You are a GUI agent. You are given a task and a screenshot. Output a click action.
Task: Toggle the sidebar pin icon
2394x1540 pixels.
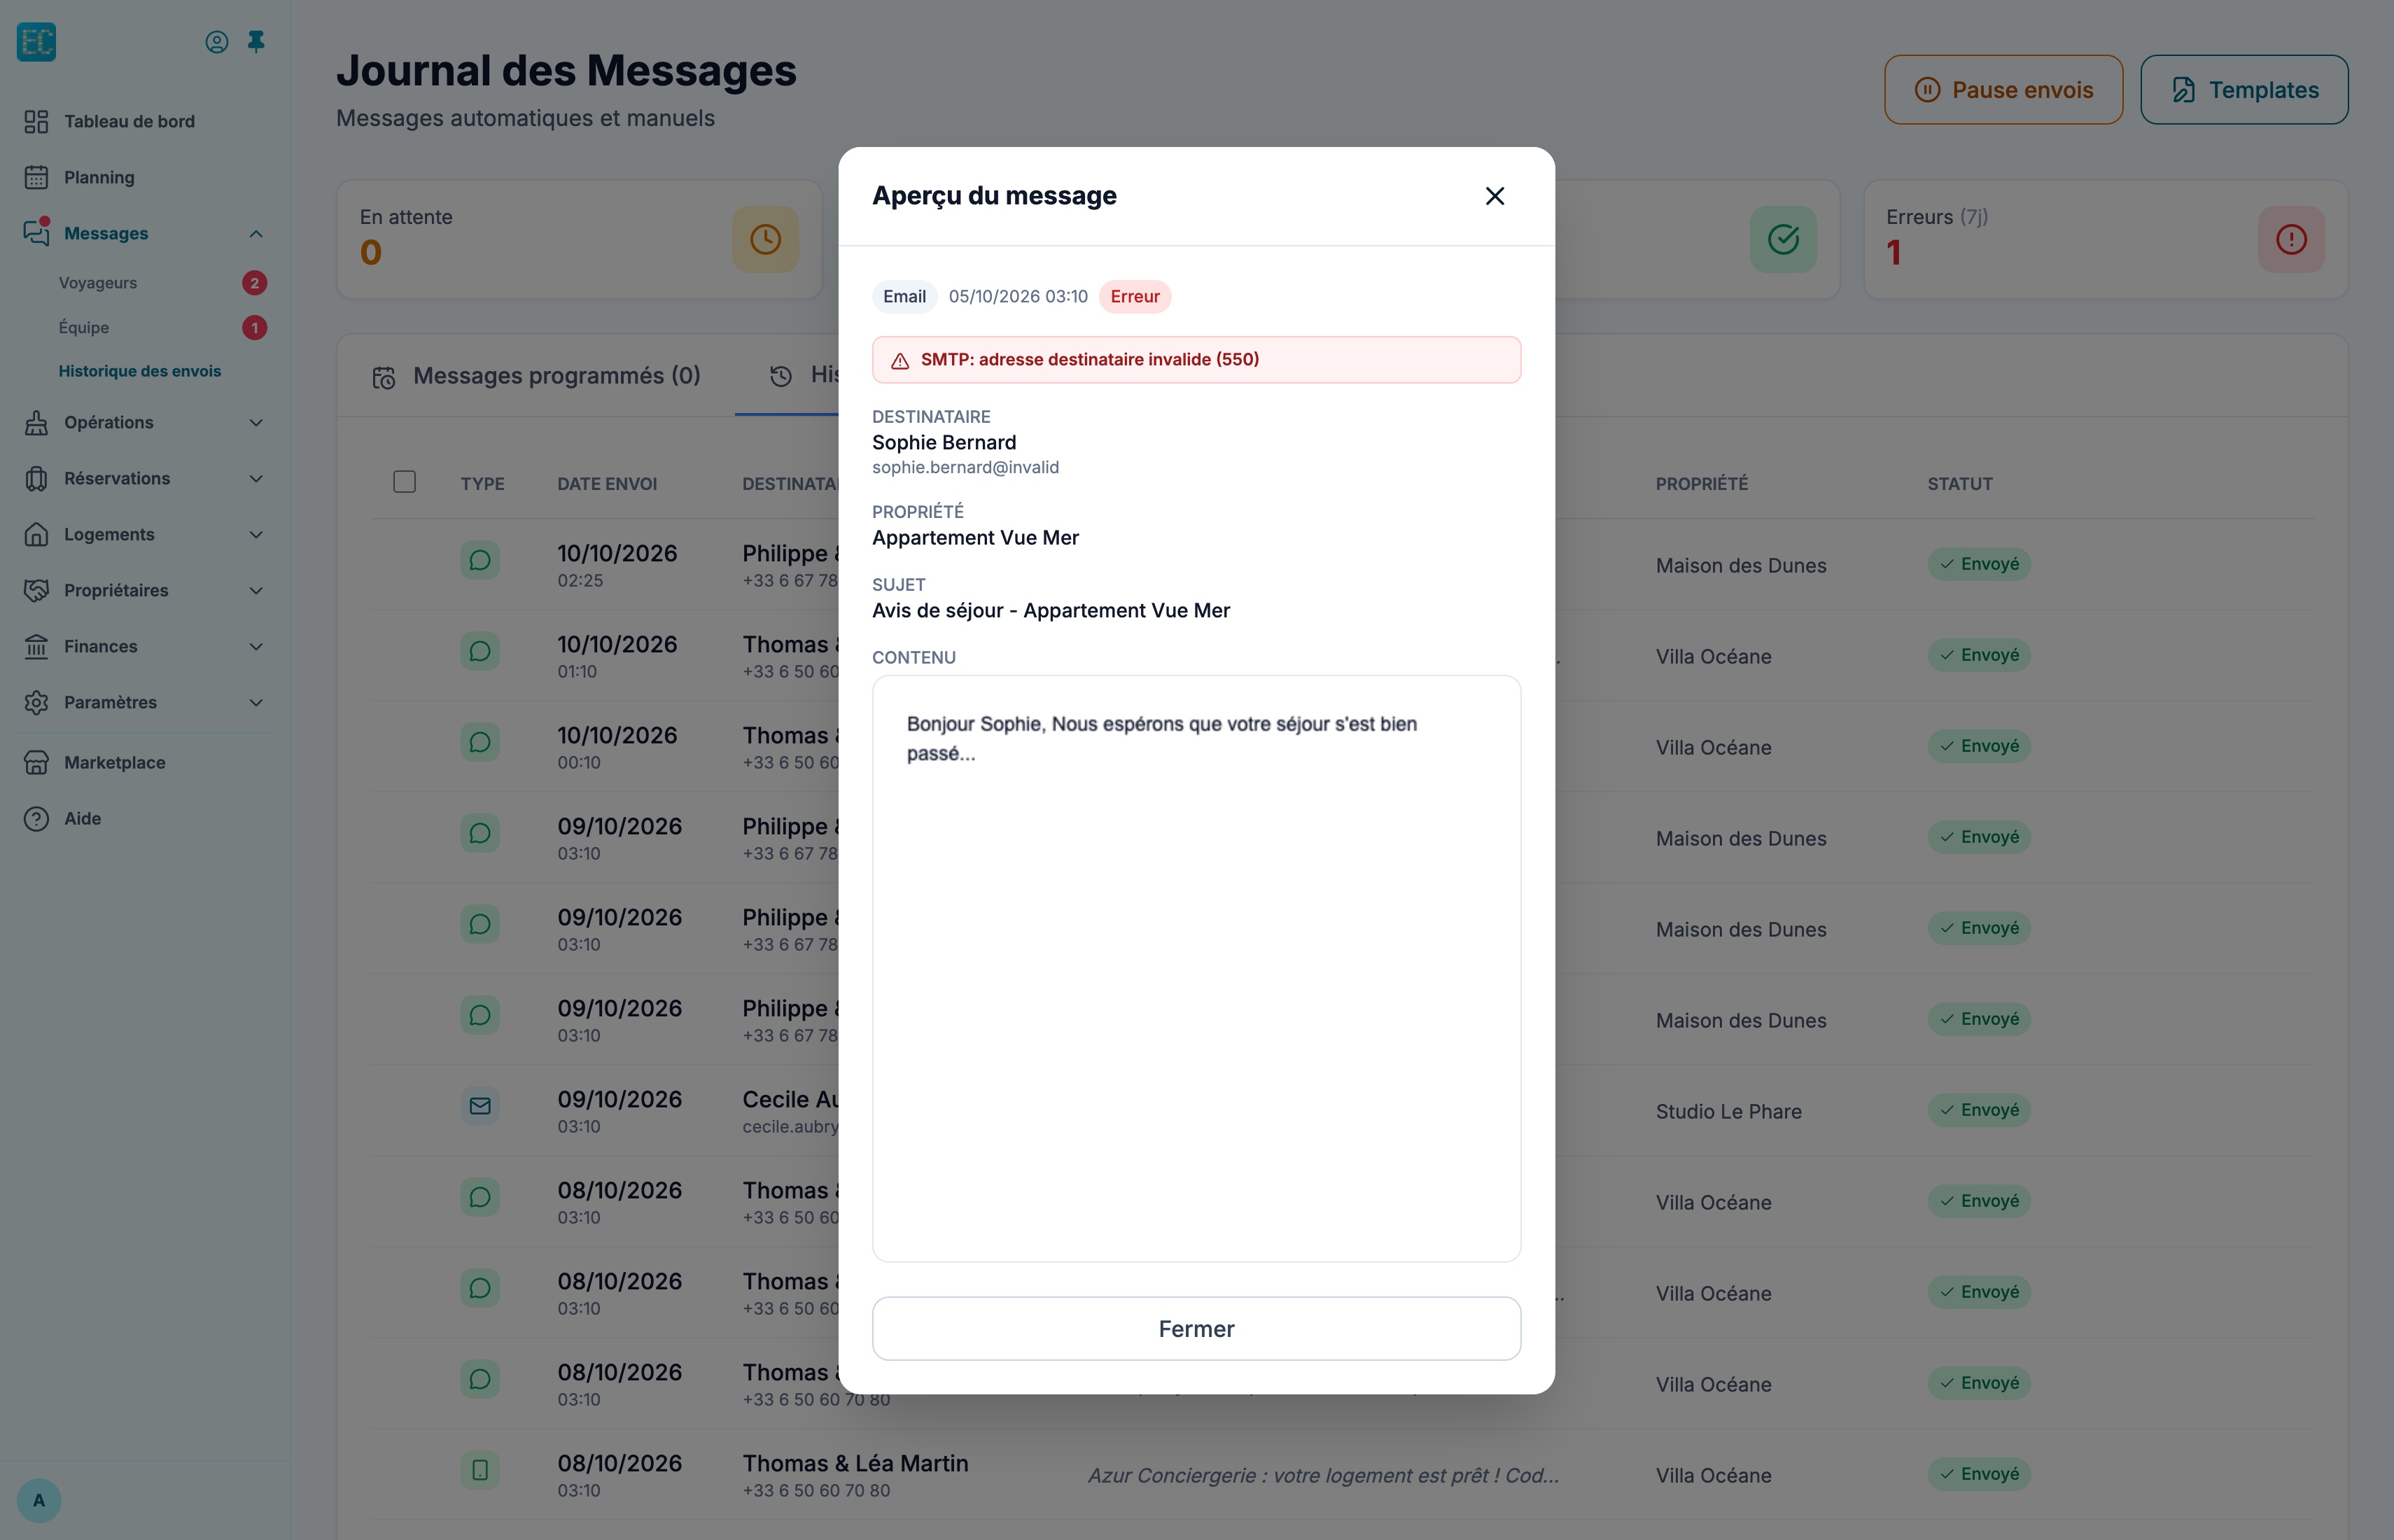click(256, 42)
